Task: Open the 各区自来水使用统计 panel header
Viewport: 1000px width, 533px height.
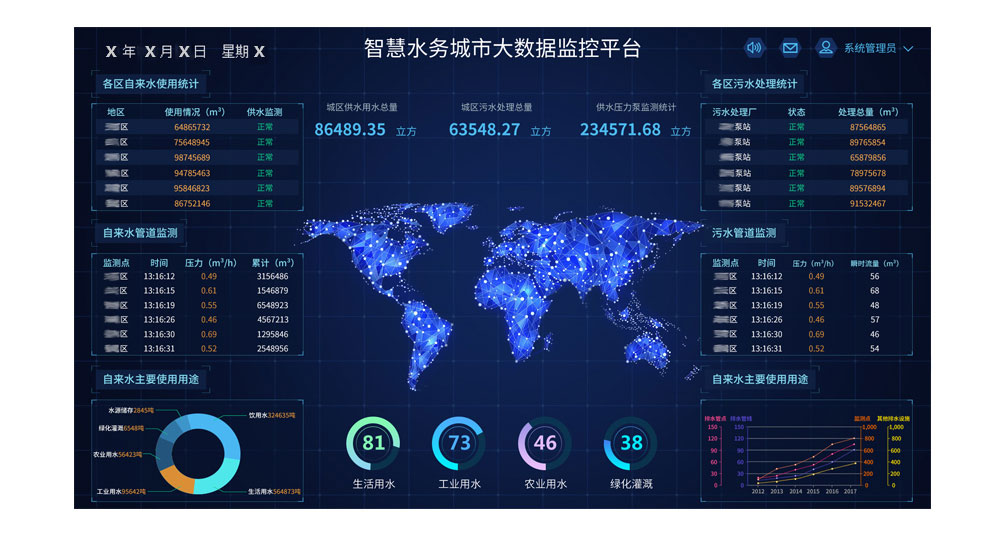Action: (150, 84)
